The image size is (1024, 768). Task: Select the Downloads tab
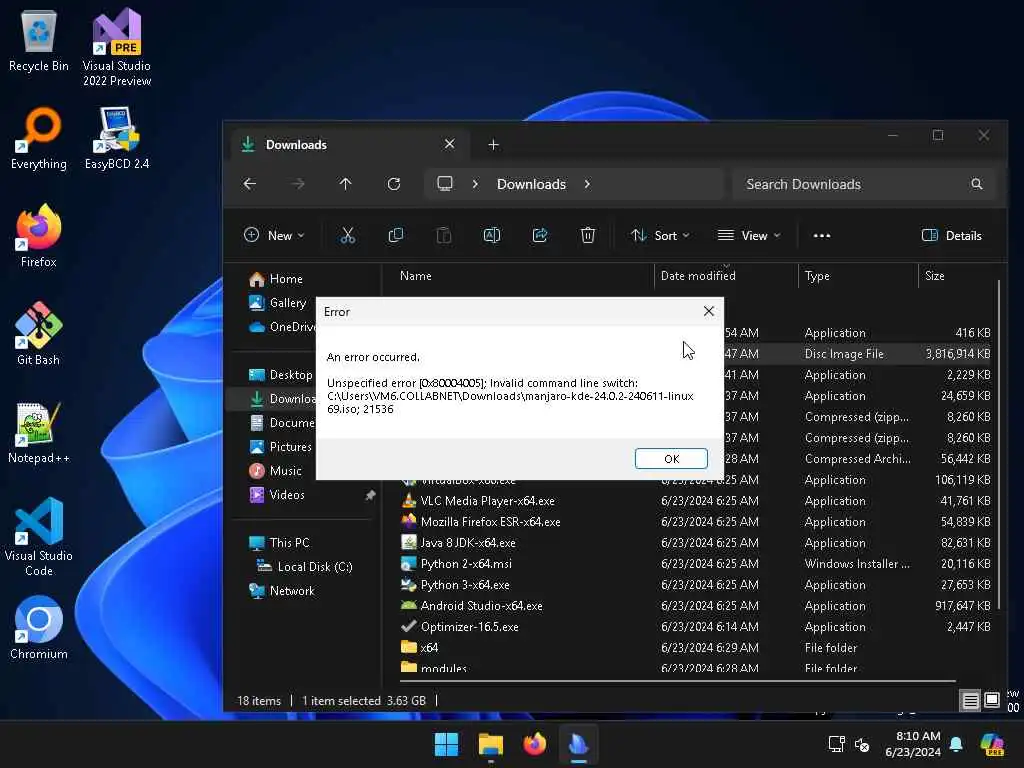click(x=349, y=144)
